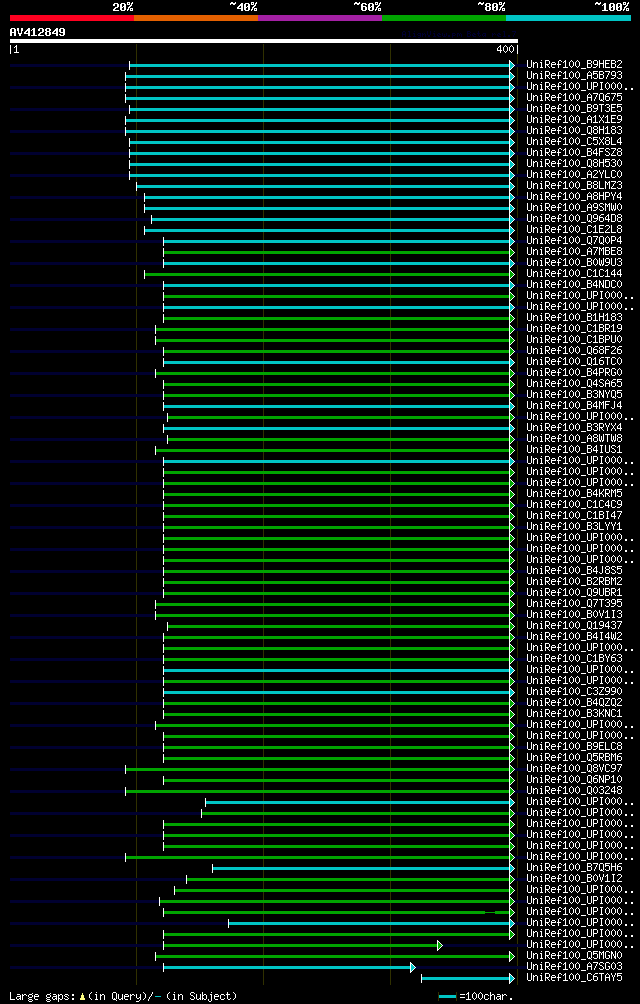Select label UniRef100_B3NYQ5

(x=573, y=394)
